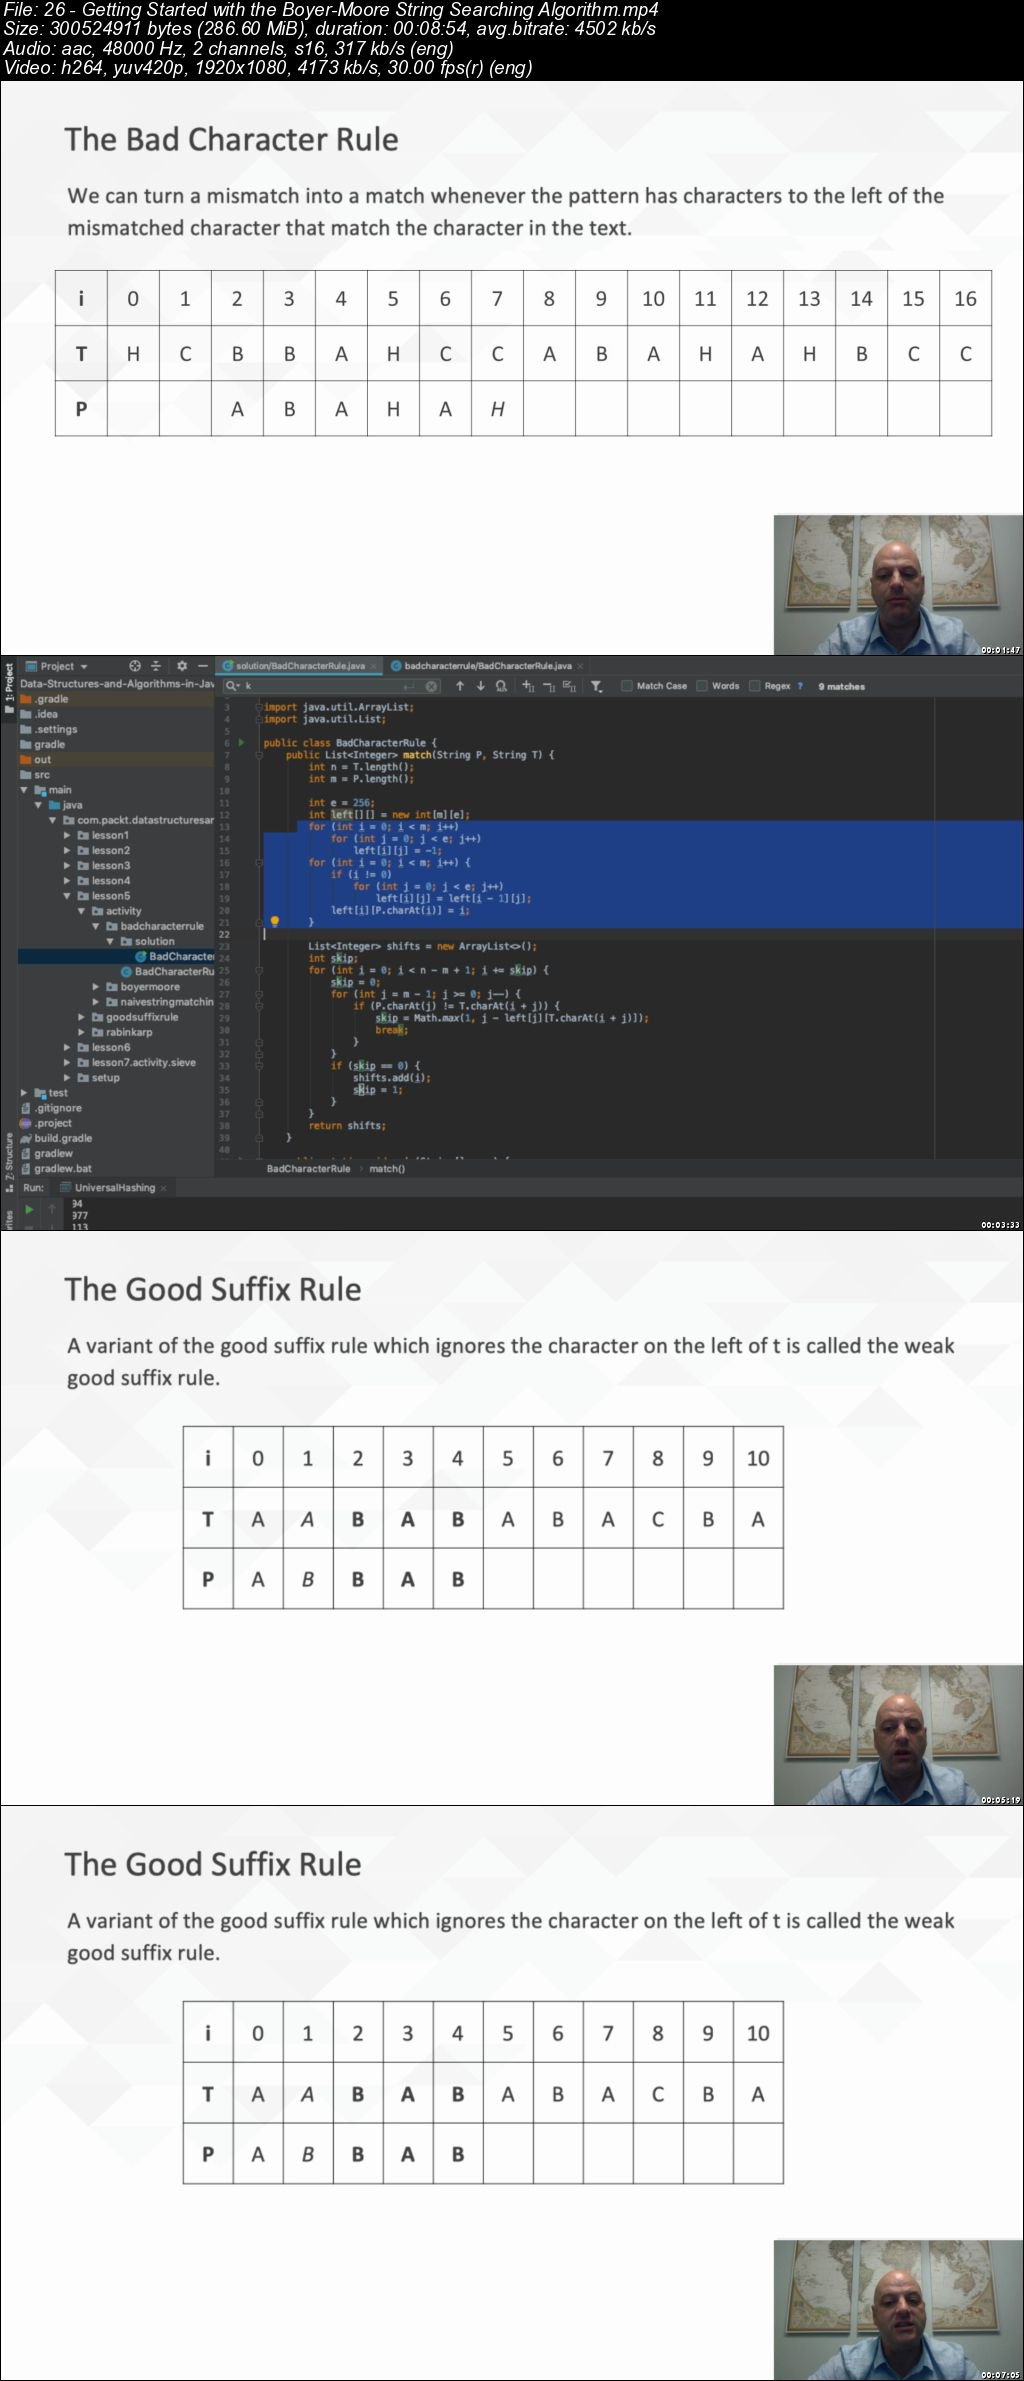The height and width of the screenshot is (2381, 1024).
Task: Go to next occurrence arrow
Action: point(480,686)
